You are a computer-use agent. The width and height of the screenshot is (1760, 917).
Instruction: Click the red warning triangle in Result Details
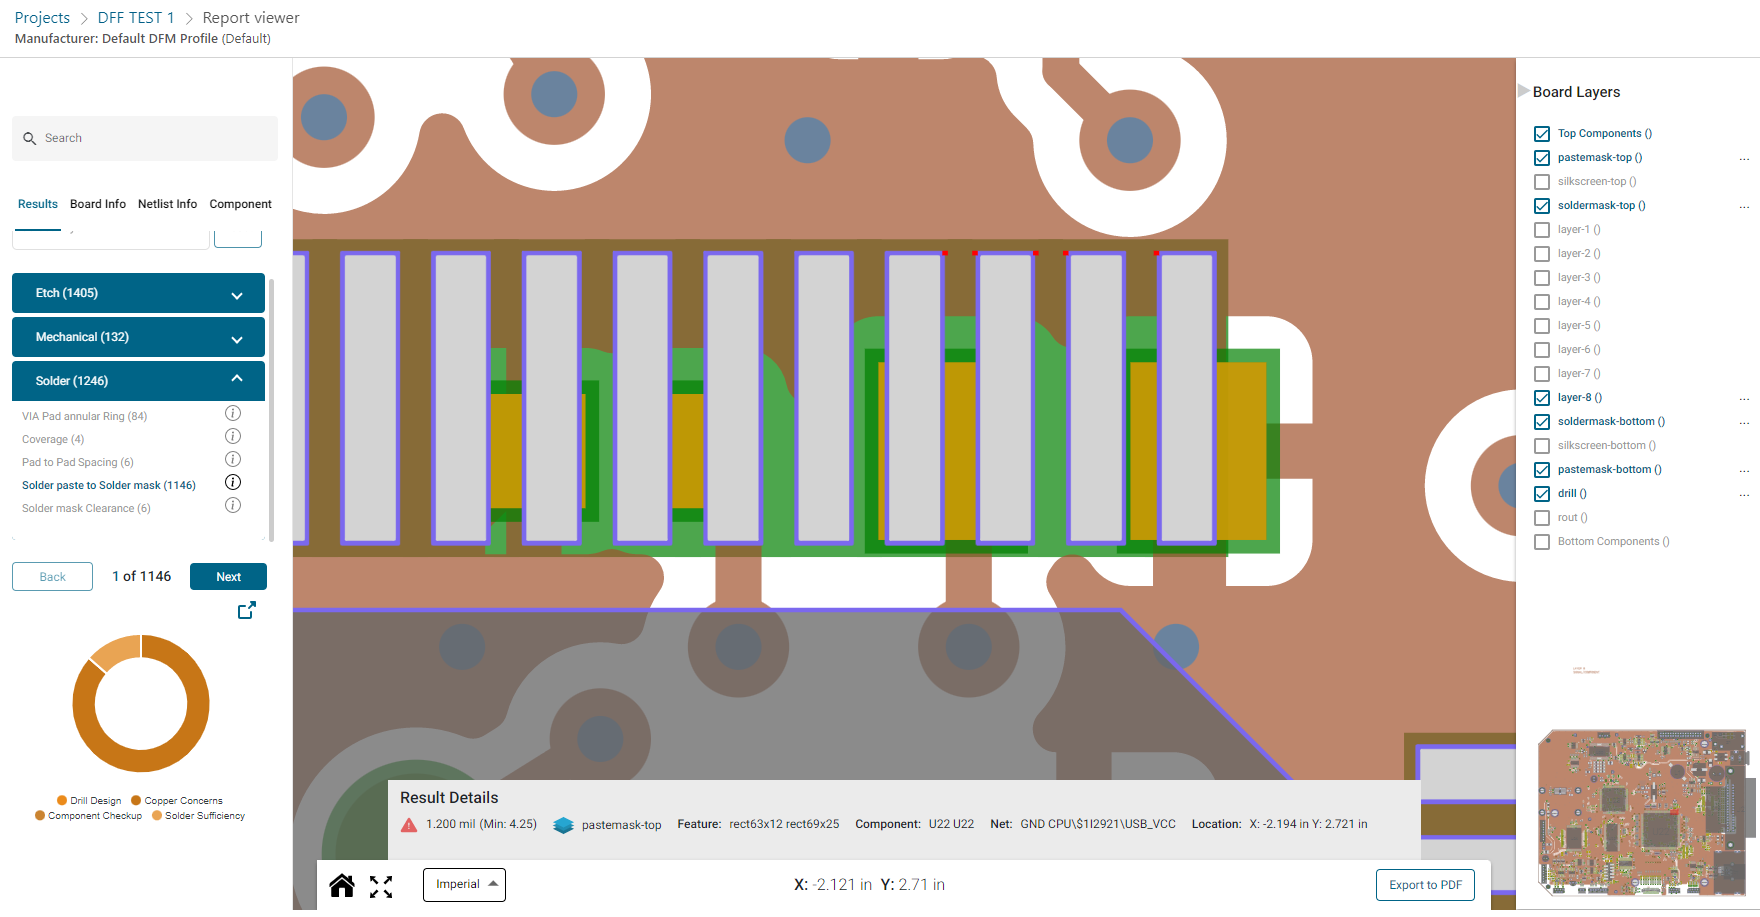(x=409, y=825)
